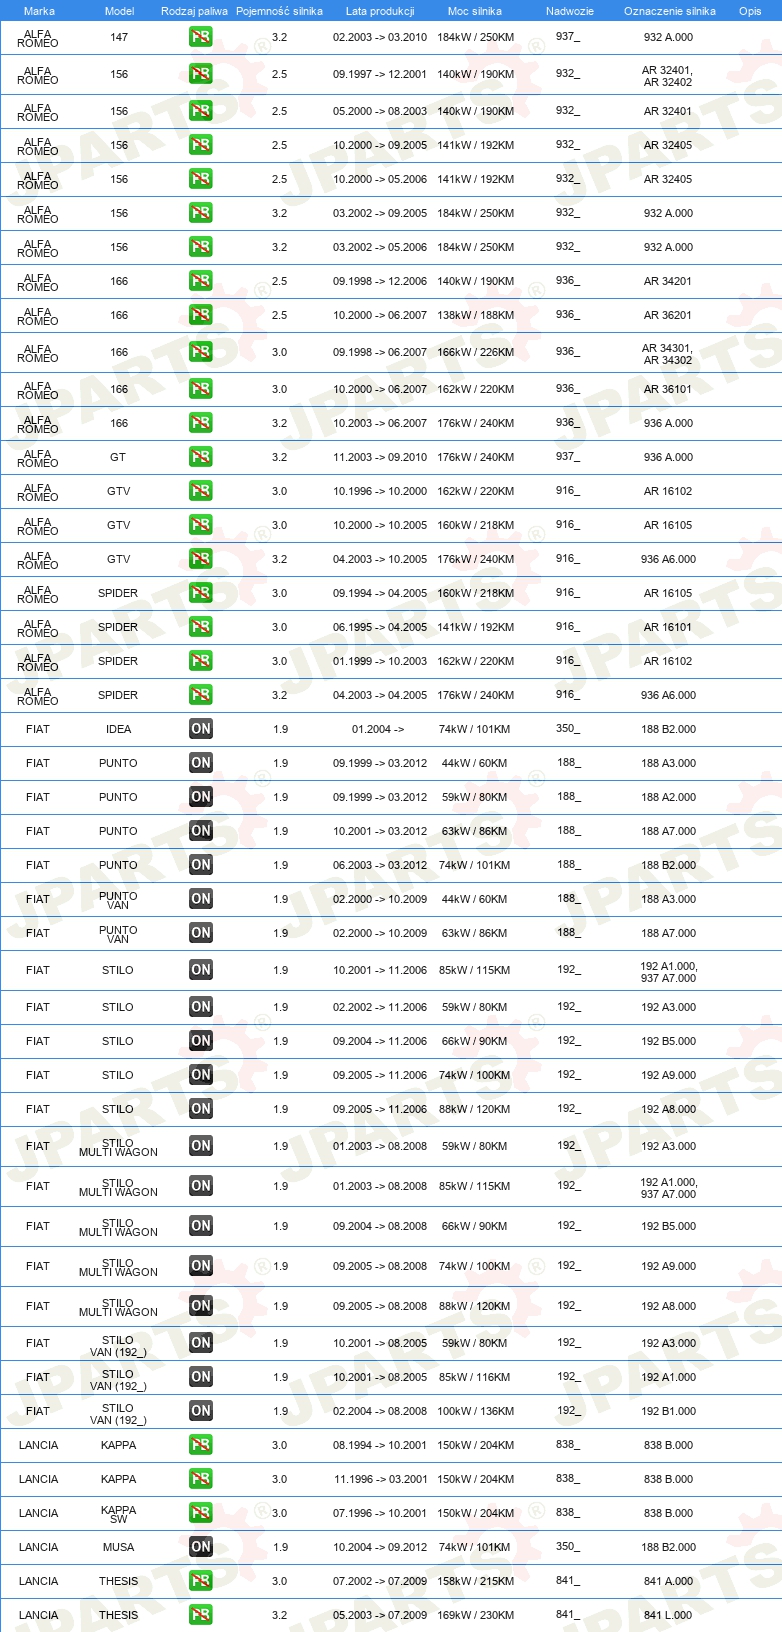This screenshot has width=782, height=1632.
Task: Click the Opis column header
Action: [750, 11]
